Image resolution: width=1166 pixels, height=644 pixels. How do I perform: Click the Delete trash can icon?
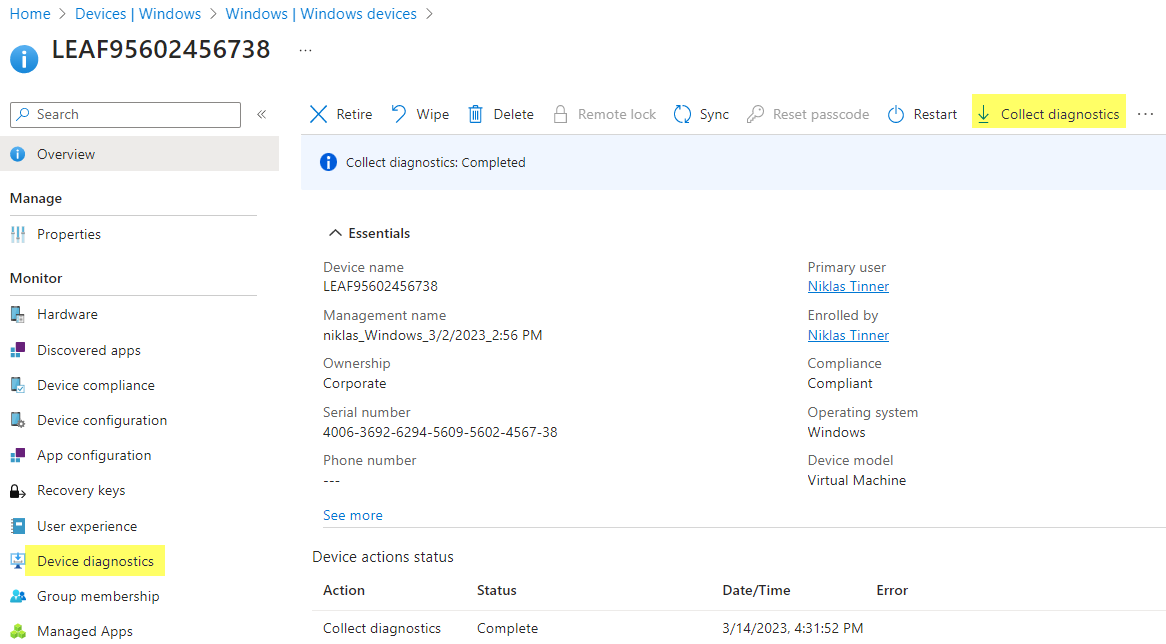(475, 114)
